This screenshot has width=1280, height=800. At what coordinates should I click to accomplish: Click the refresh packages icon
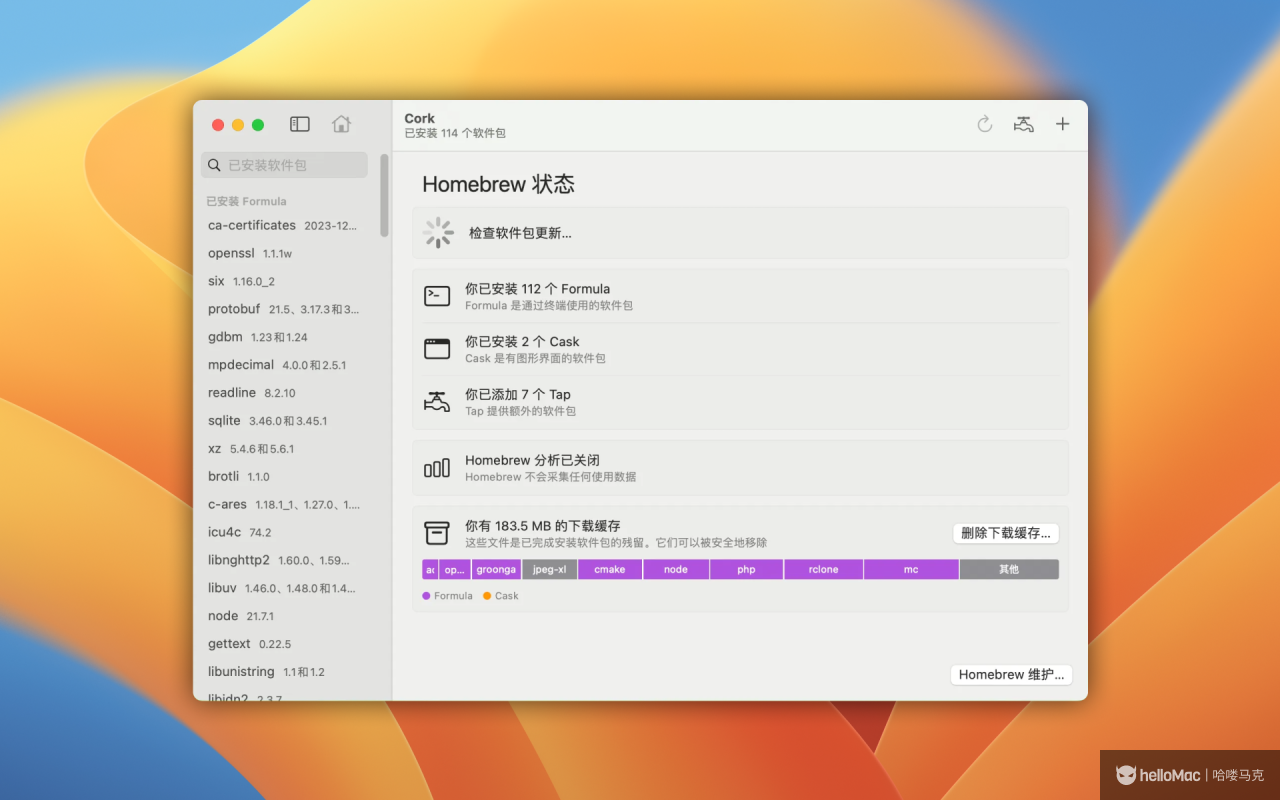[985, 124]
